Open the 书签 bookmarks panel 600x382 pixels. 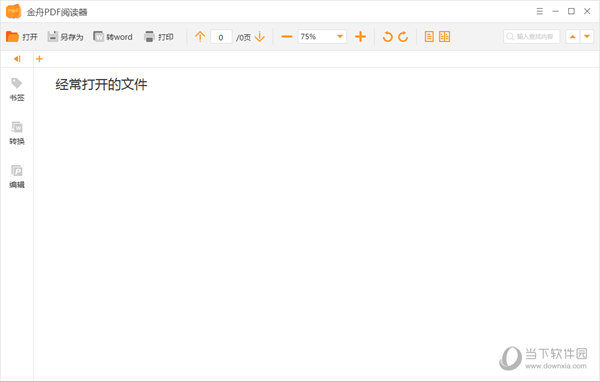[x=17, y=89]
